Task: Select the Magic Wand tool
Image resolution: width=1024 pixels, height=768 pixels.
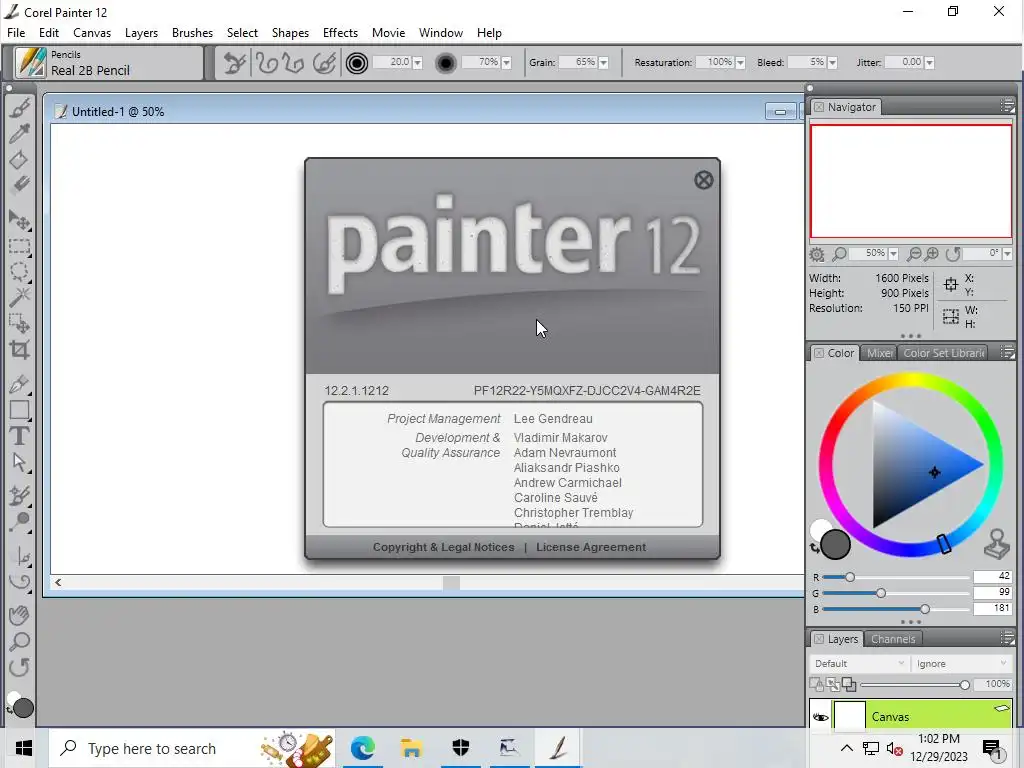Action: (x=20, y=297)
